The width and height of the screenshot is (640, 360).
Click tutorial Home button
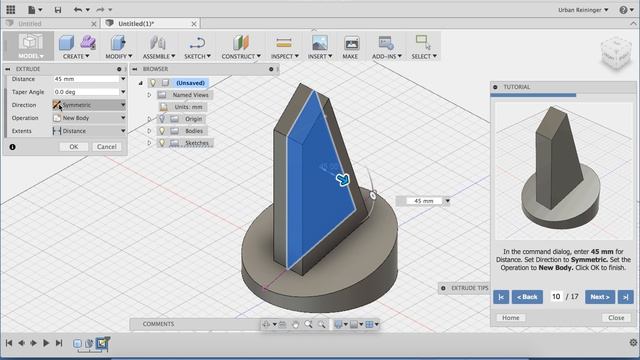pos(511,318)
